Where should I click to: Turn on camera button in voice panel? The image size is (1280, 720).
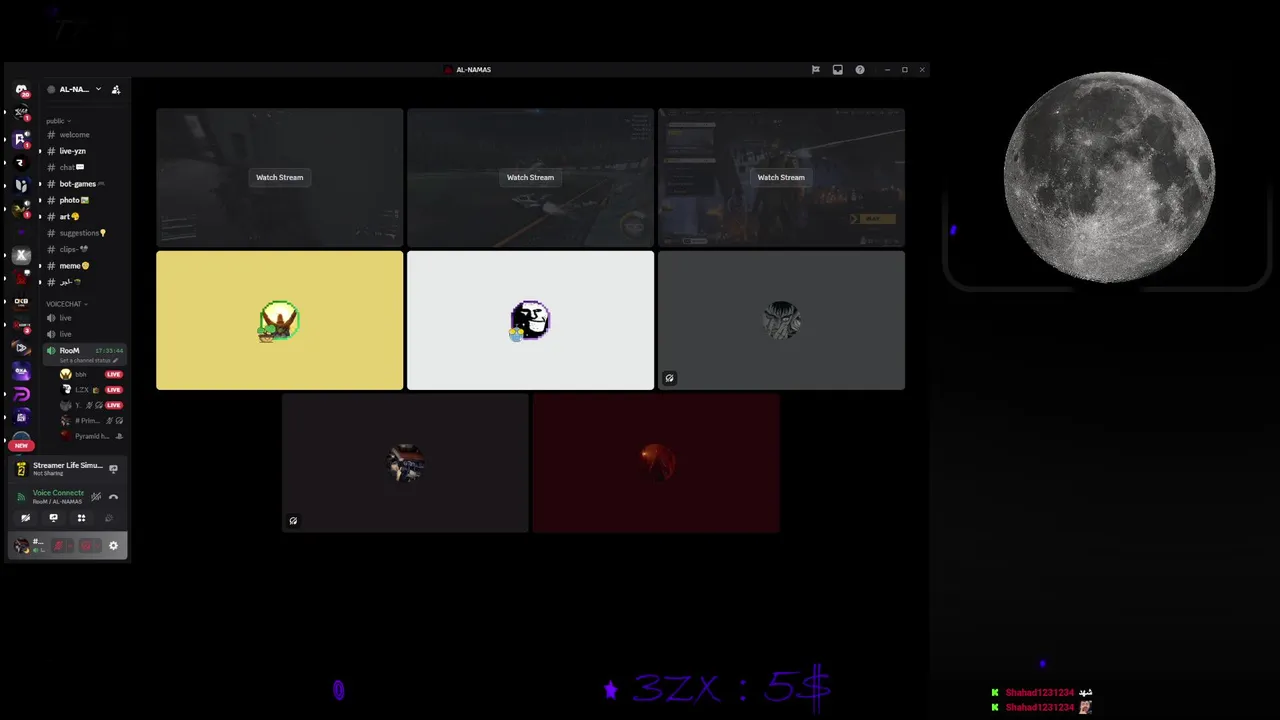pos(25,518)
